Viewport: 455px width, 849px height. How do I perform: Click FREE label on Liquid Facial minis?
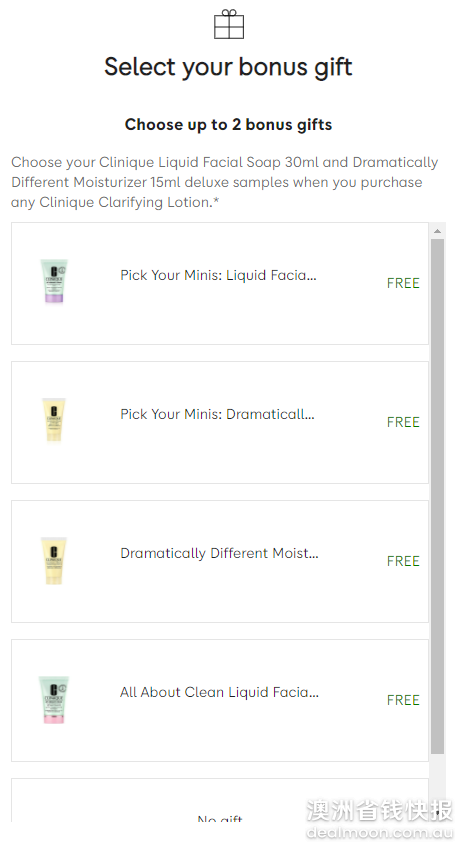404,283
